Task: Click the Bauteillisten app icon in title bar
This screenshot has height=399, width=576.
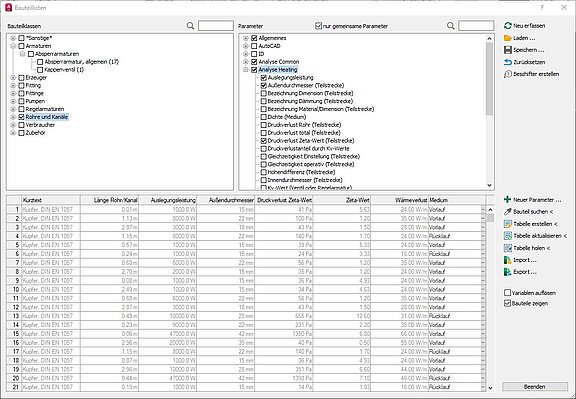Action: [x=8, y=7]
